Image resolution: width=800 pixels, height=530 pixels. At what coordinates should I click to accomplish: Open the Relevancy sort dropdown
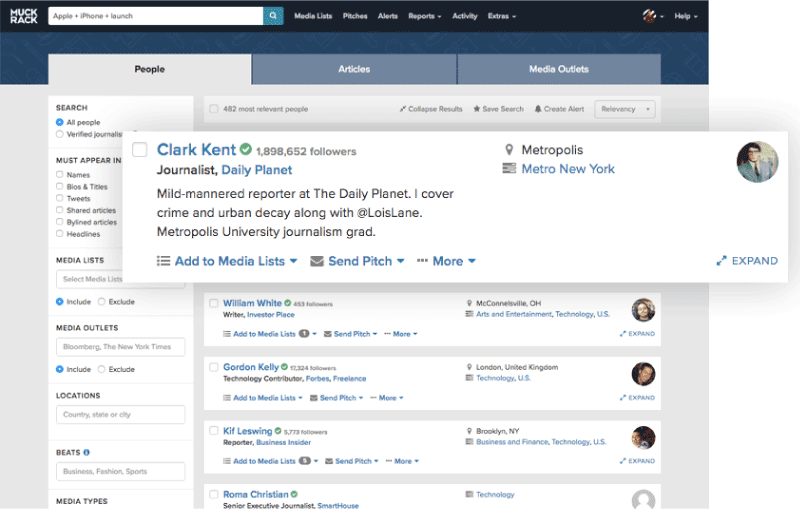[624, 109]
